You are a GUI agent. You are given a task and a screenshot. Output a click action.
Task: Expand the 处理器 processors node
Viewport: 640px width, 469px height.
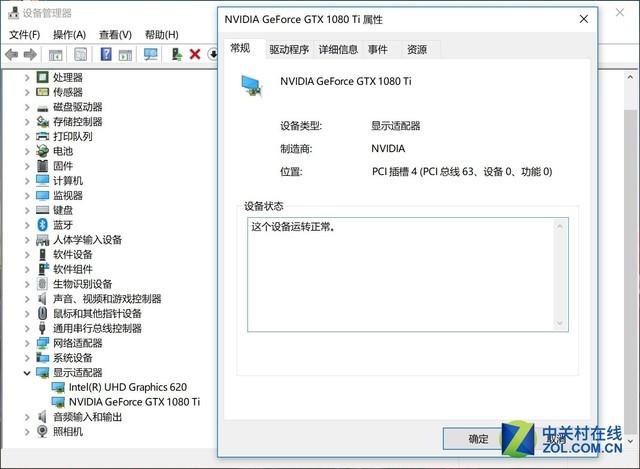[27, 77]
